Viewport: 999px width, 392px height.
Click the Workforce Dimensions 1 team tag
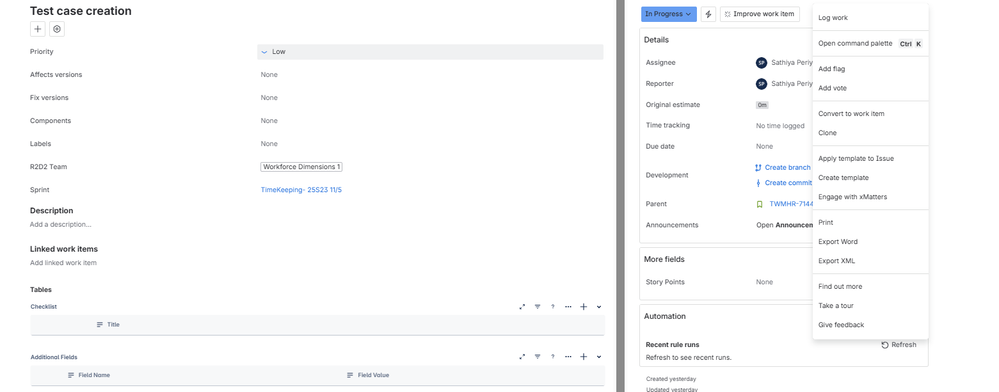pos(301,167)
